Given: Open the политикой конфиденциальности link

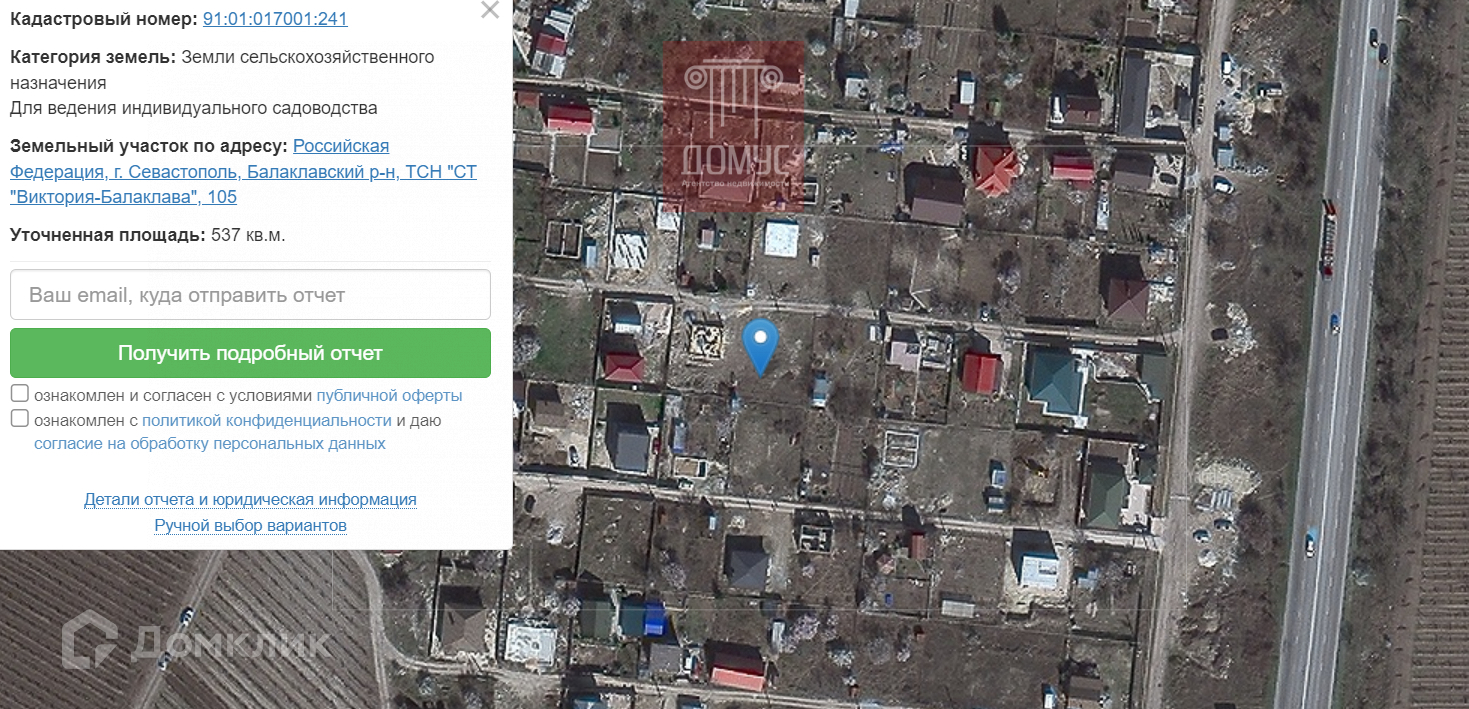Looking at the screenshot, I should coord(267,420).
